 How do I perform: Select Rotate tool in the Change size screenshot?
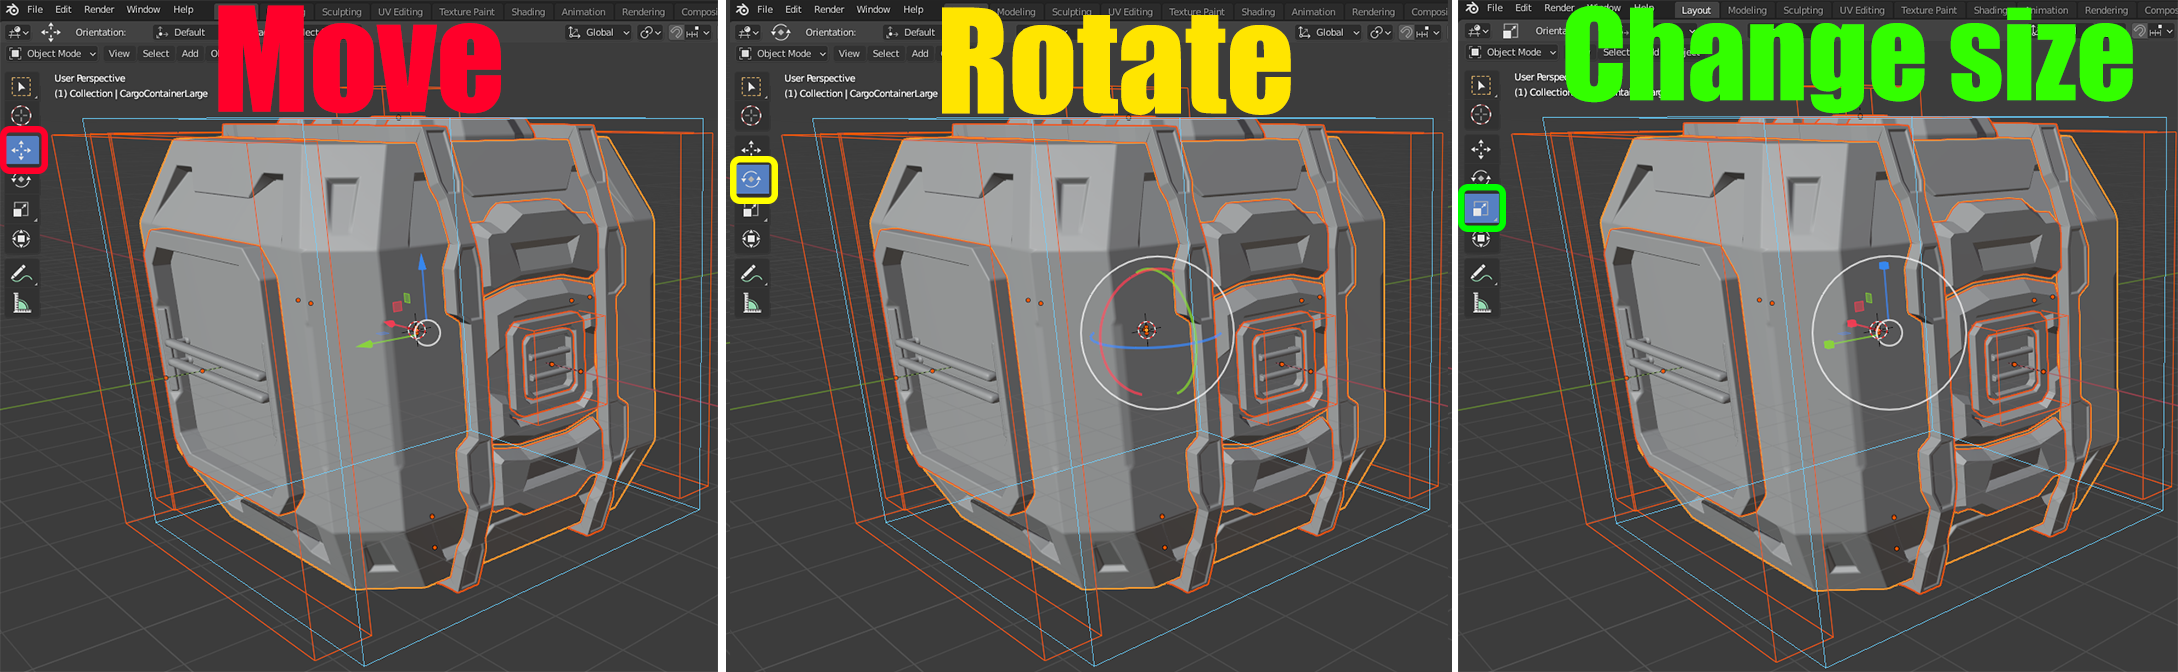point(1482,177)
